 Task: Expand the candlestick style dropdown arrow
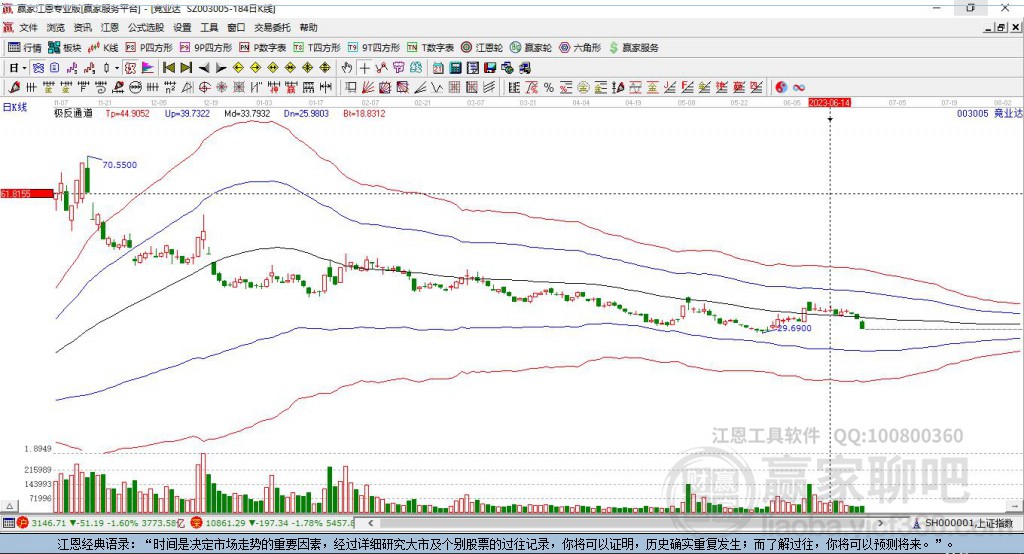point(117,68)
